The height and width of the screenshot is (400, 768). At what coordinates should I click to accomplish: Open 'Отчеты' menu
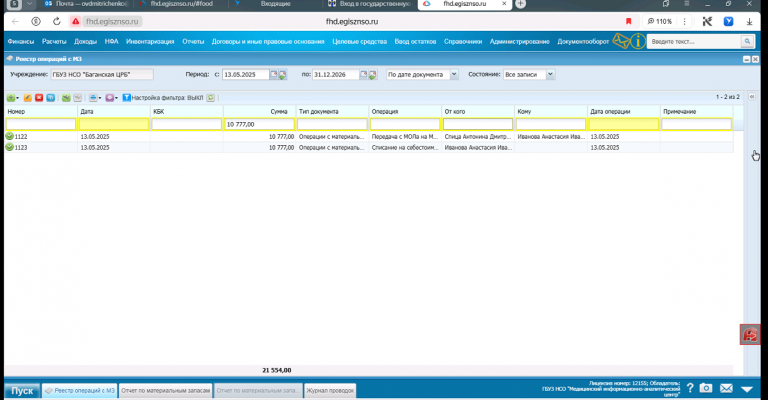(193, 42)
